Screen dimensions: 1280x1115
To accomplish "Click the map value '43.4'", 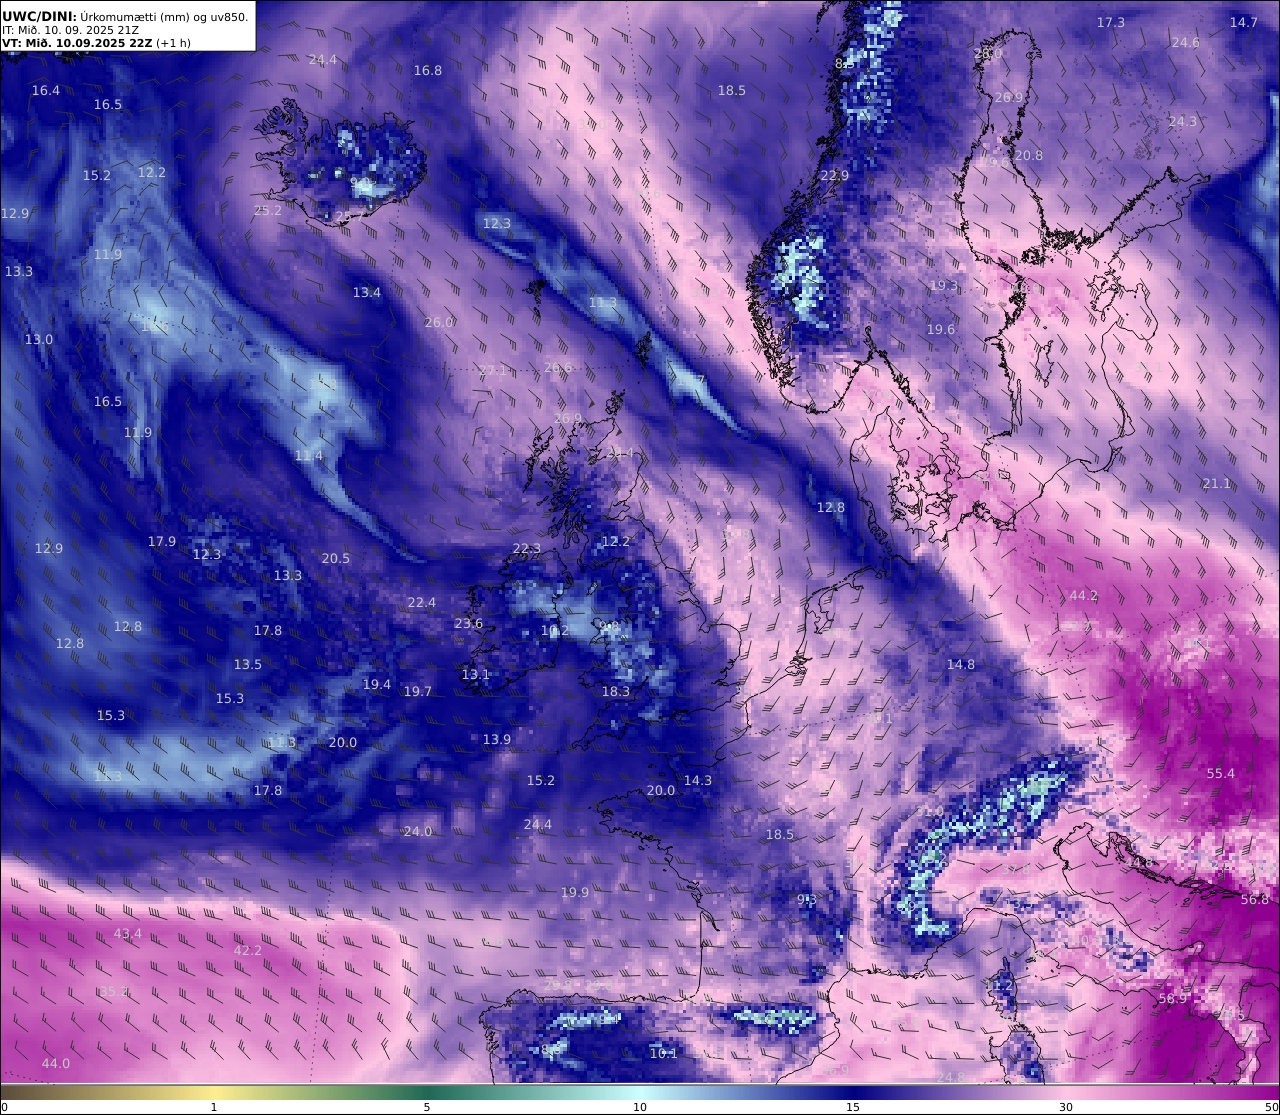I will pos(128,934).
